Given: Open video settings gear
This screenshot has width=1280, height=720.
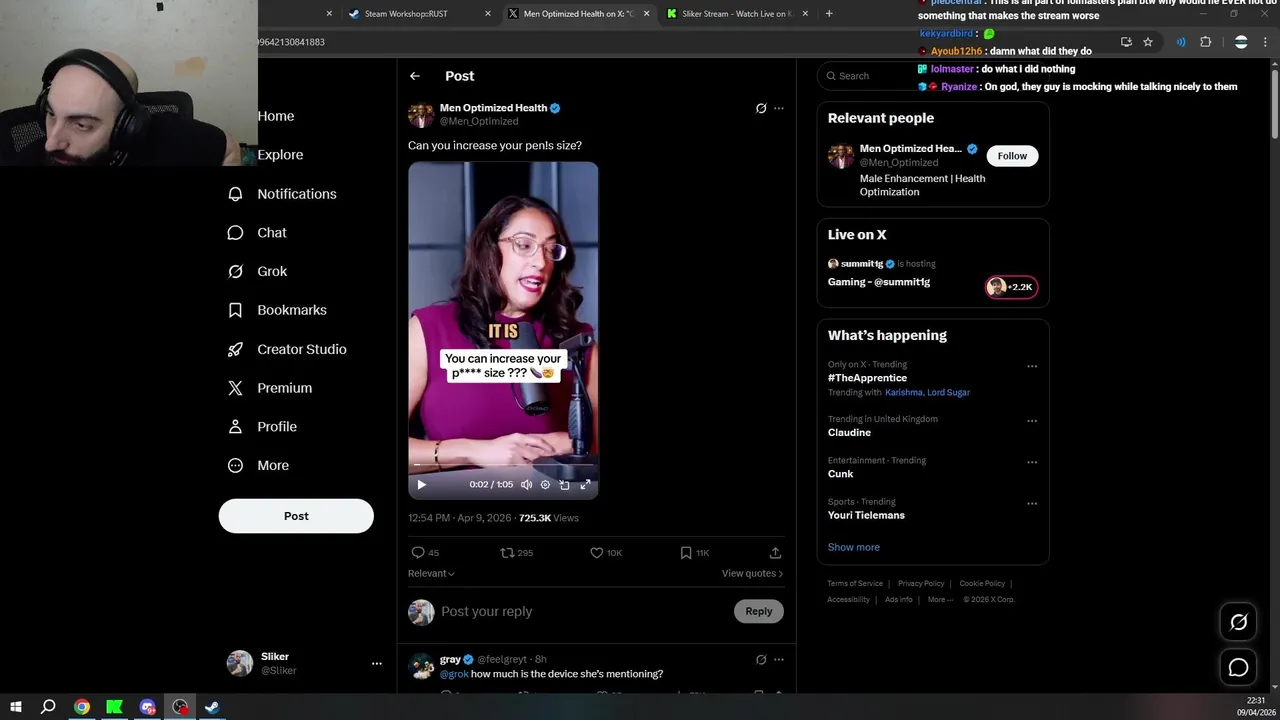Looking at the screenshot, I should coord(545,485).
